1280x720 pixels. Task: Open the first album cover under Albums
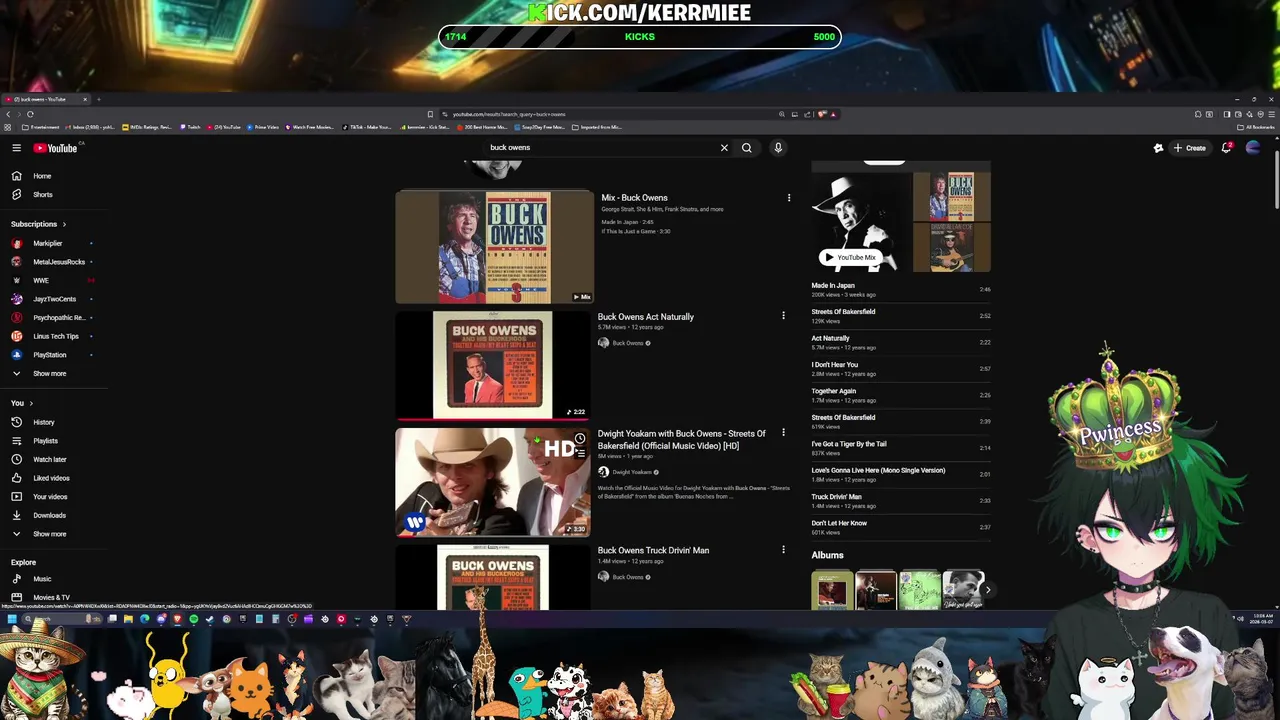click(832, 590)
